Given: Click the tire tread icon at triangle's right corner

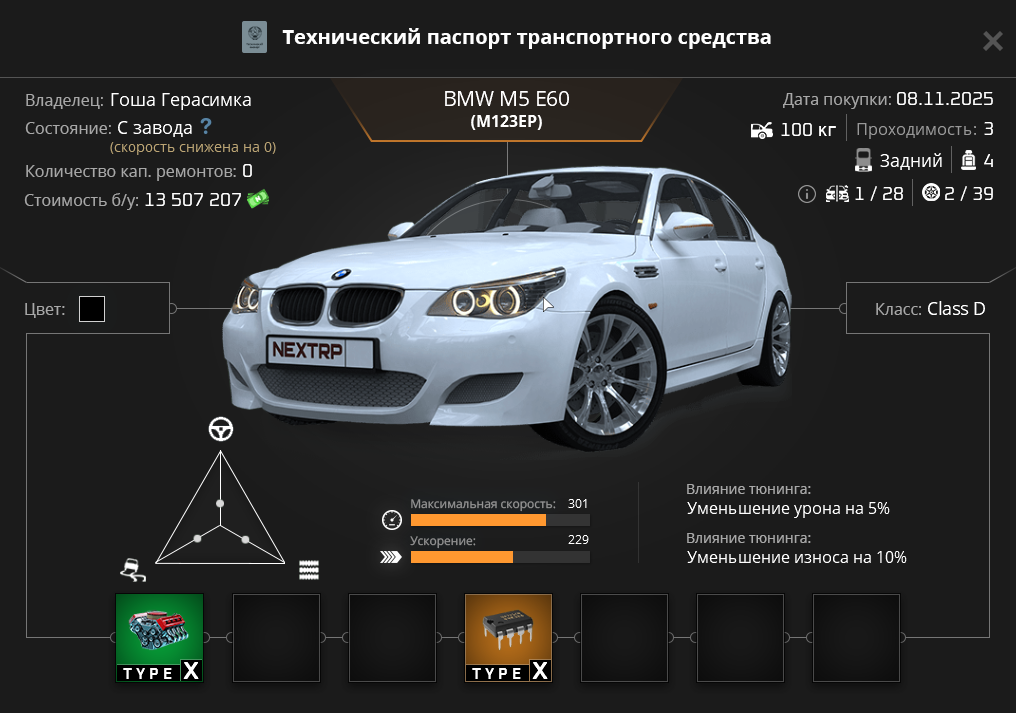Looking at the screenshot, I should click(309, 570).
